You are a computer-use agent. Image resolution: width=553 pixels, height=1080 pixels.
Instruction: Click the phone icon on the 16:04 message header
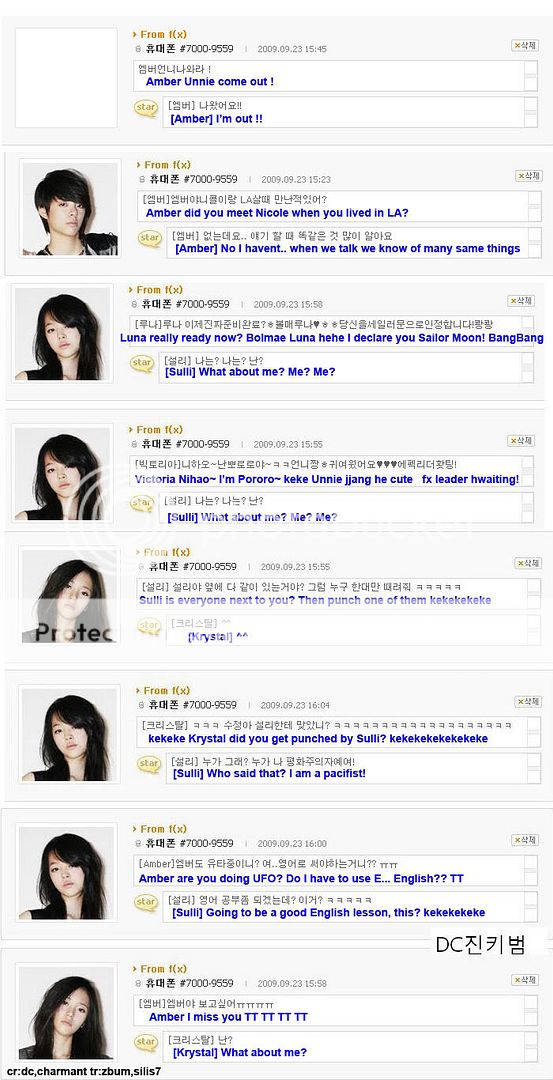tap(140, 705)
